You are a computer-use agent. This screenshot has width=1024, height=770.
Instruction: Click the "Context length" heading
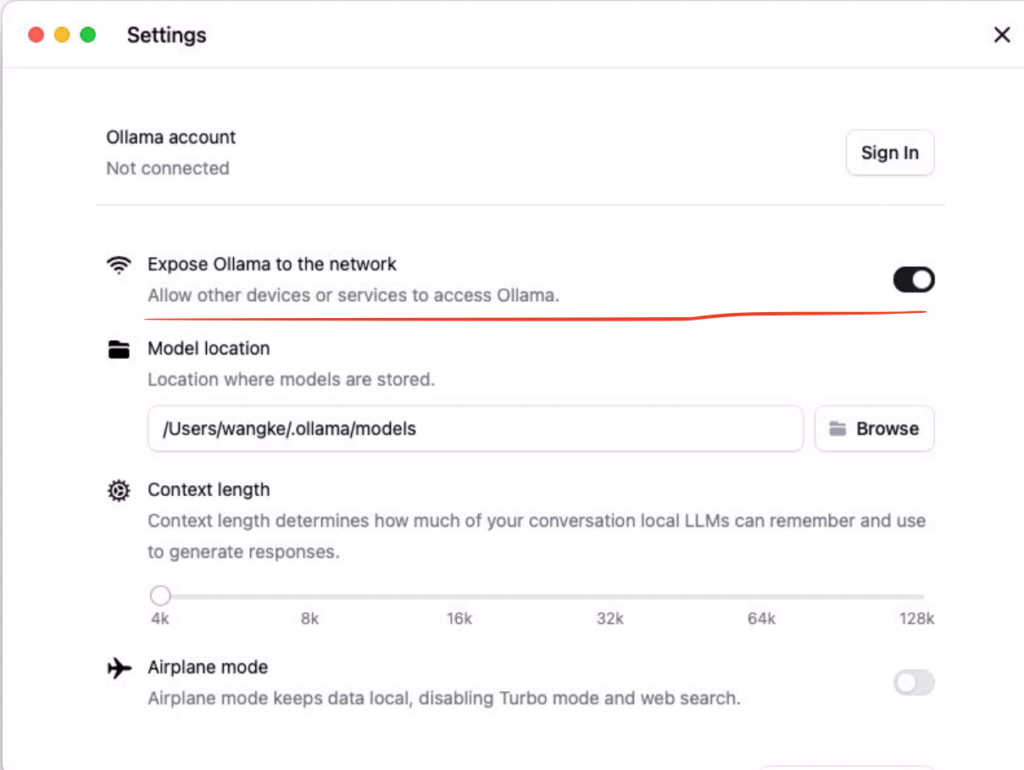pyautogui.click(x=208, y=490)
